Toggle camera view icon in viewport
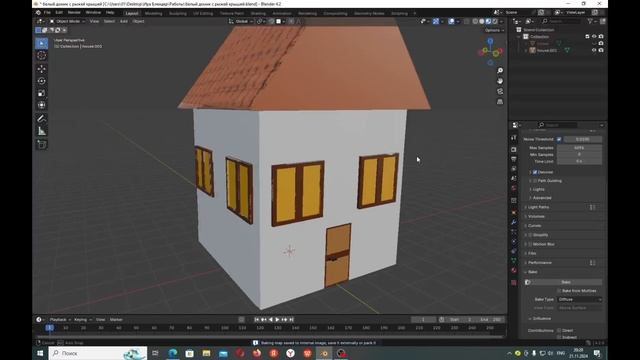Viewport: 640px width, 360px height. tap(500, 91)
